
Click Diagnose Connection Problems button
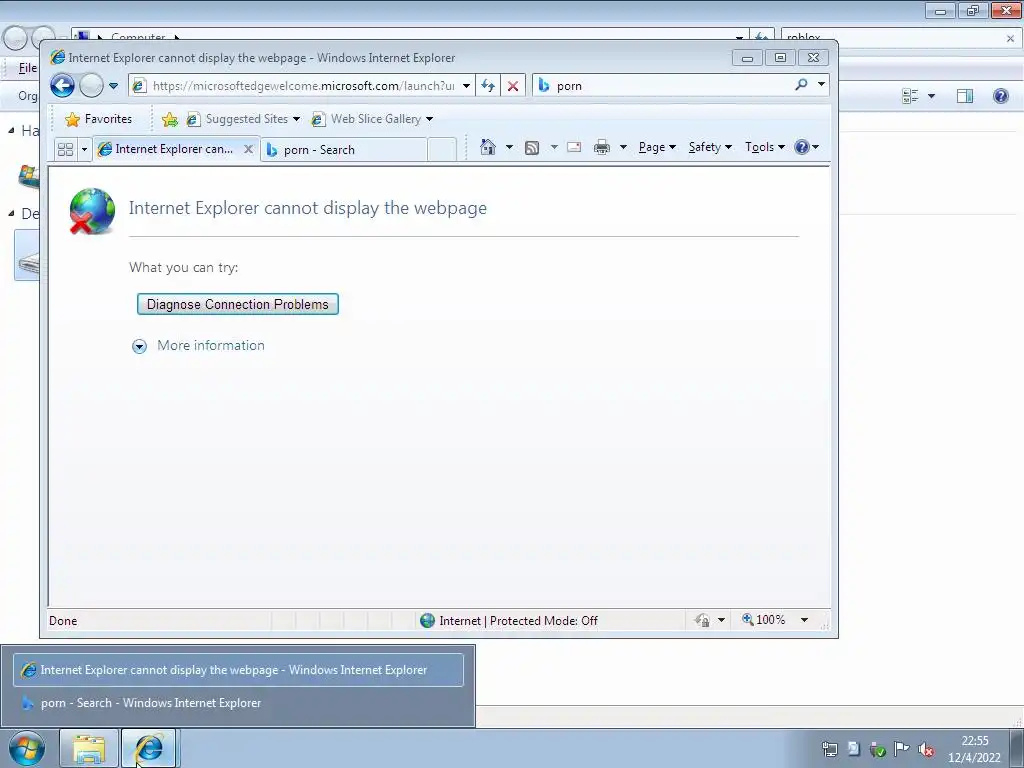pos(238,304)
